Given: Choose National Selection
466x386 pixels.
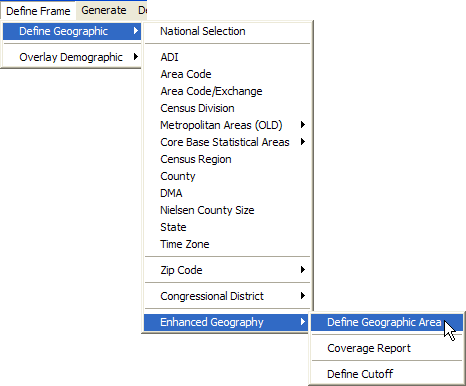Looking at the screenshot, I should 227,31.
